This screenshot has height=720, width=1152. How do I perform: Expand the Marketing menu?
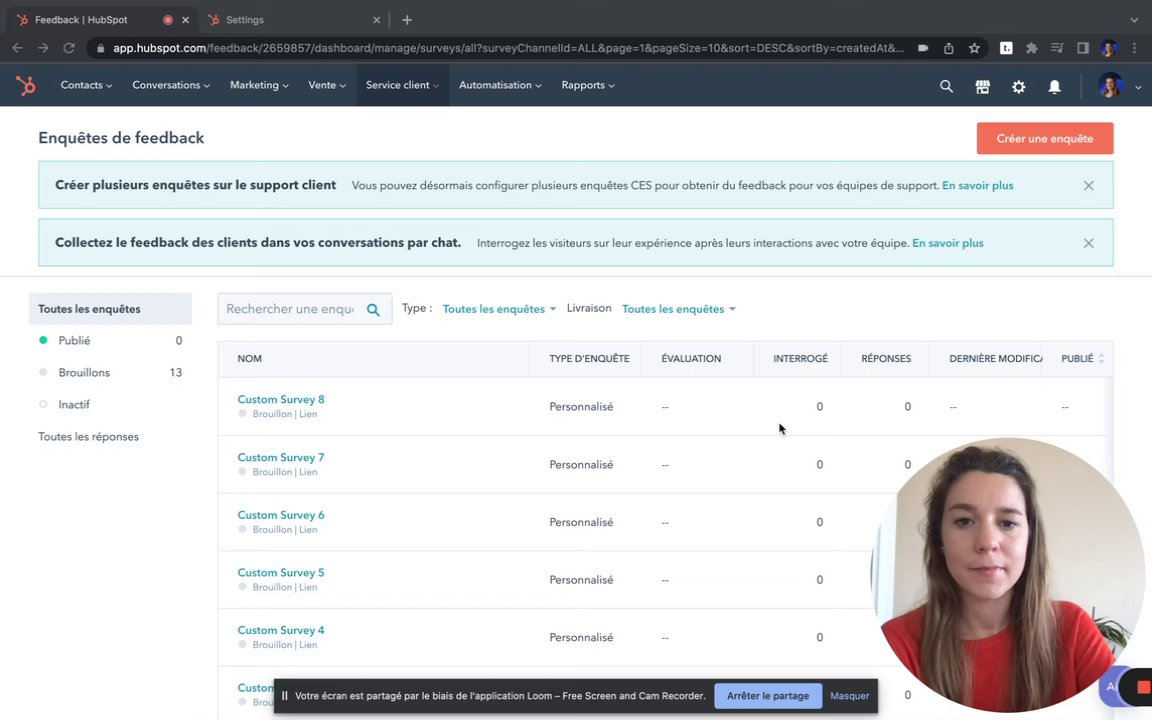pyautogui.click(x=259, y=85)
